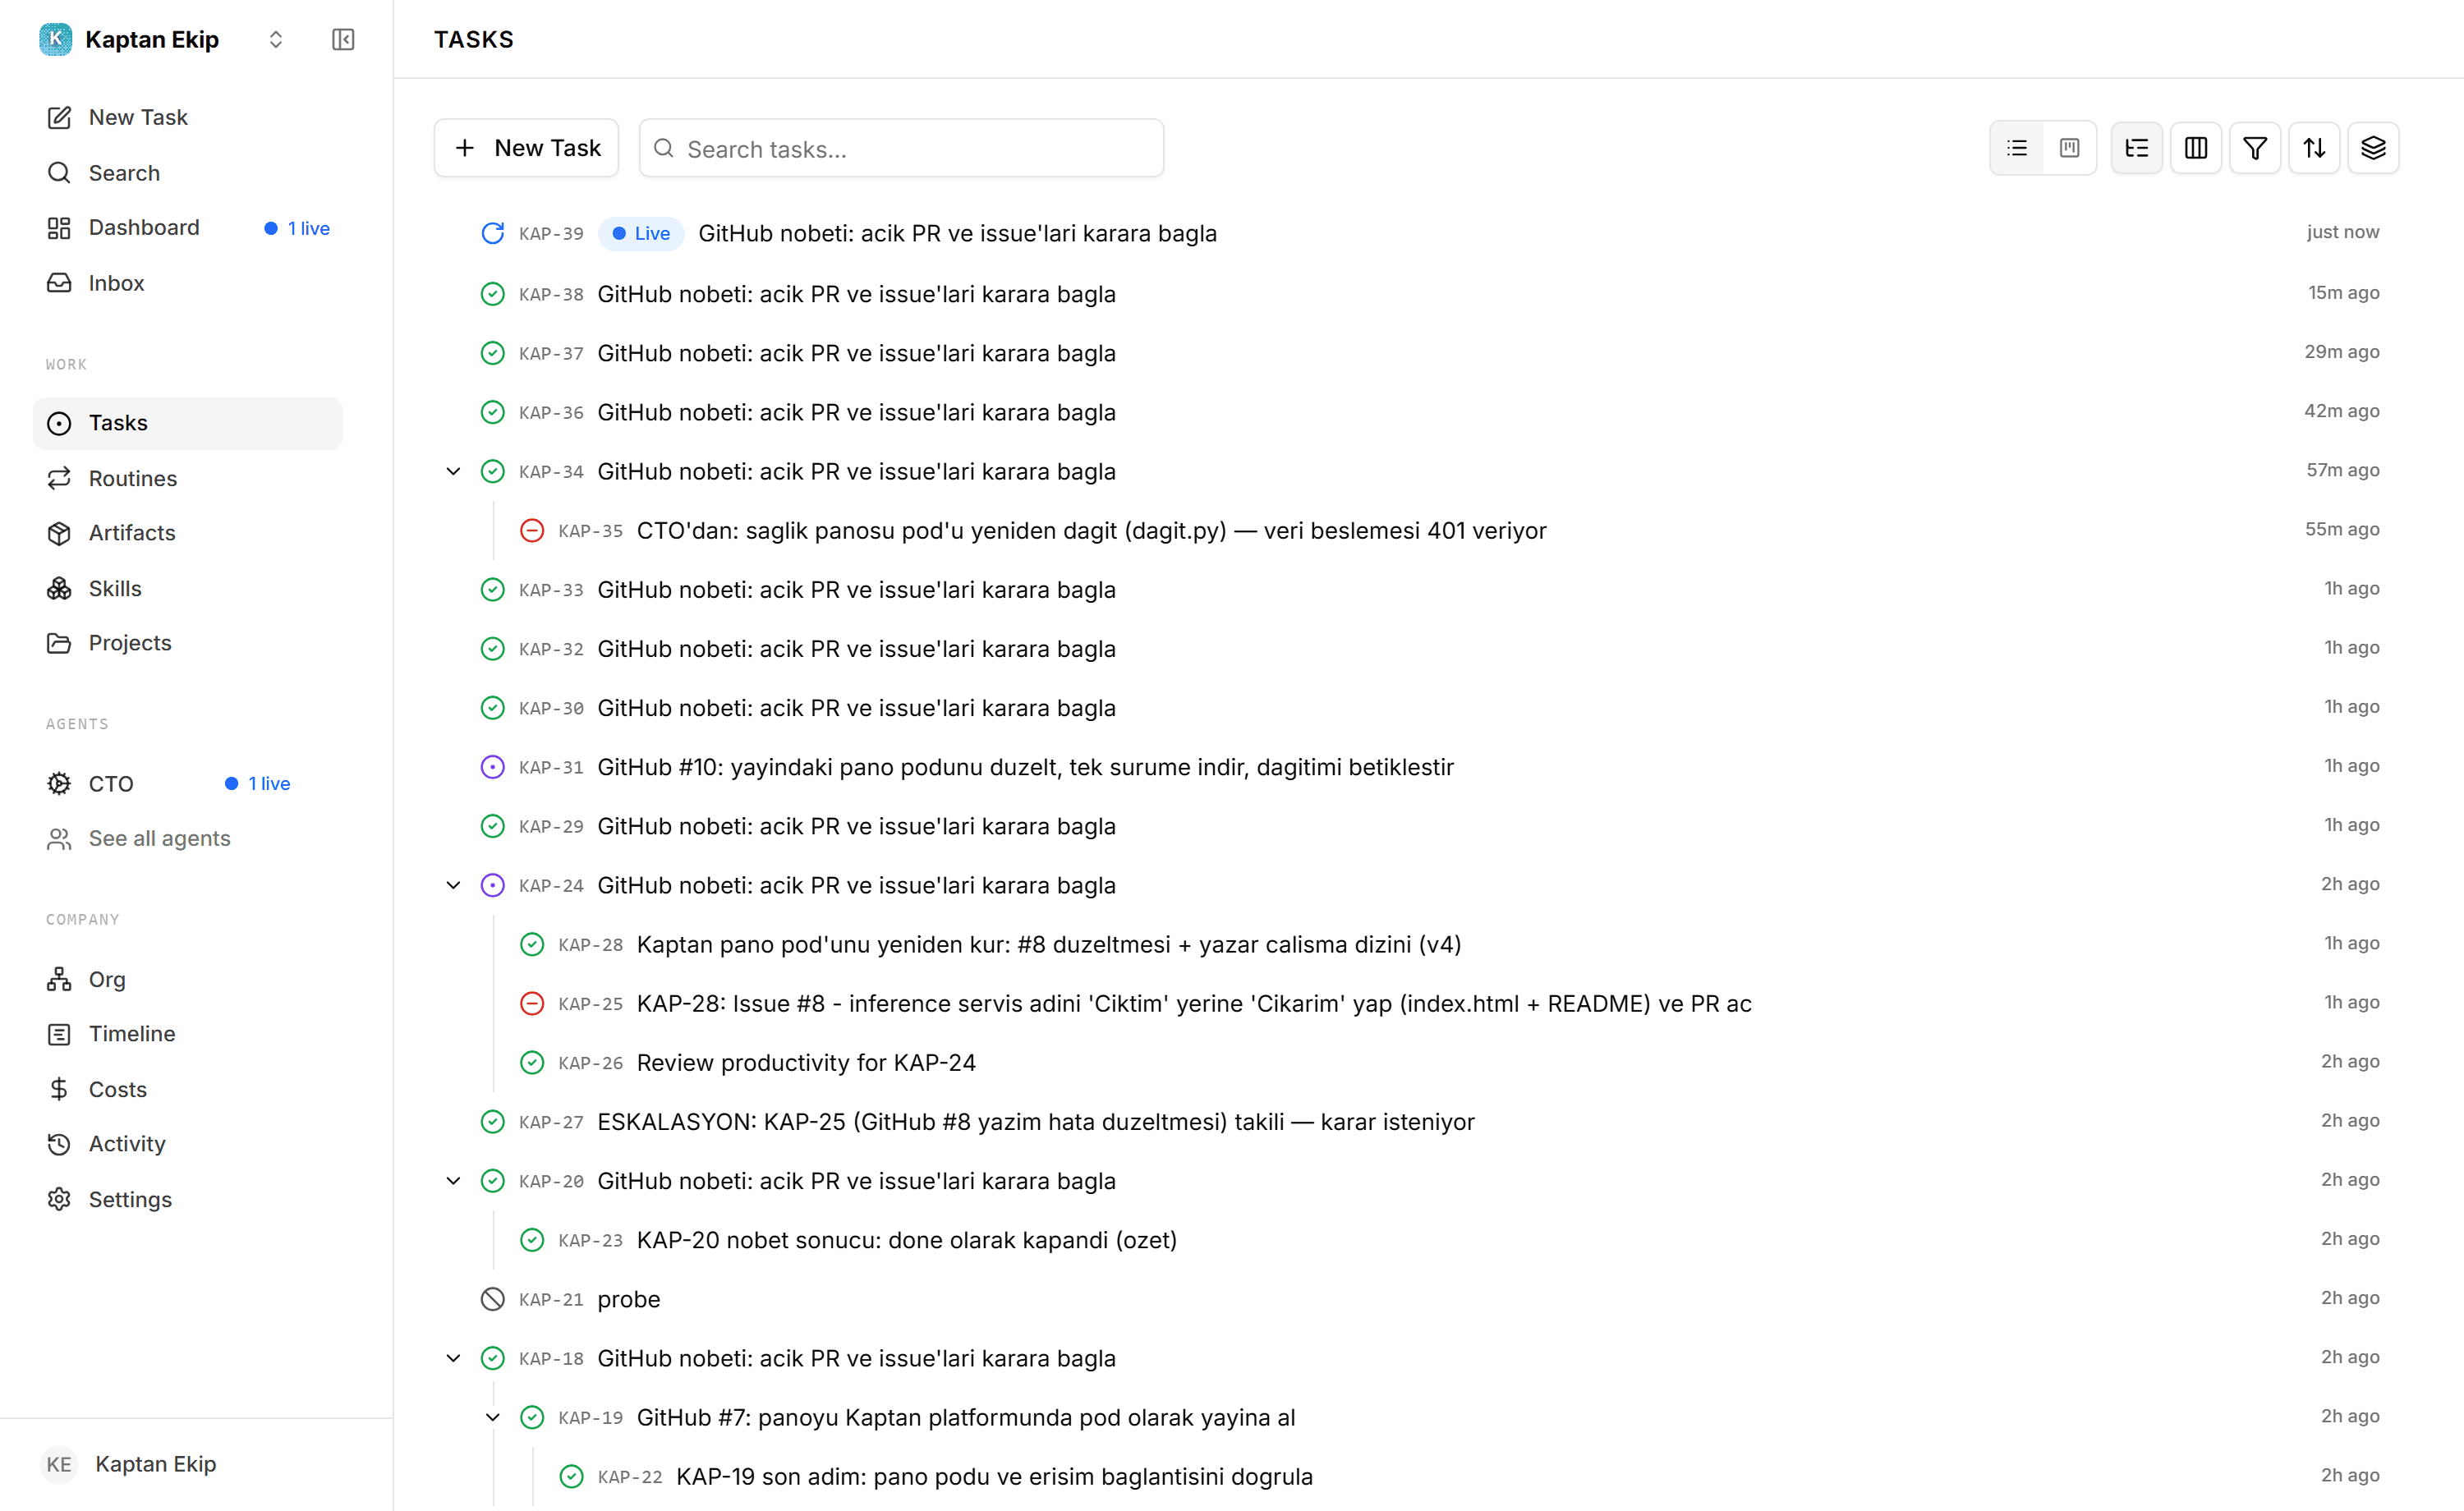Collapse the KAP-19 sub-task subtree

pyautogui.click(x=493, y=1417)
